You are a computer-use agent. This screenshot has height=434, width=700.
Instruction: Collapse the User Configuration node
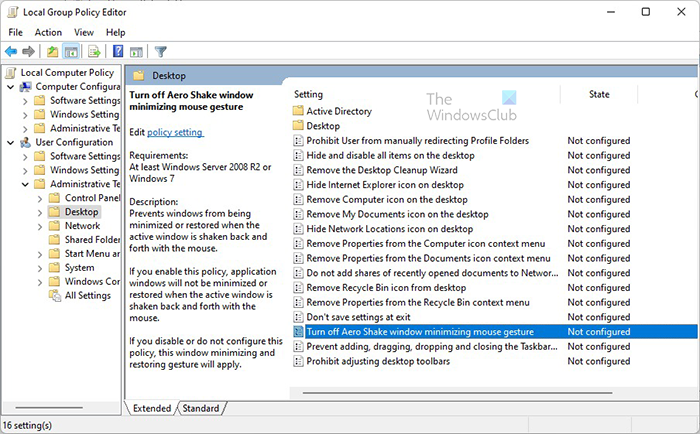tap(10, 143)
